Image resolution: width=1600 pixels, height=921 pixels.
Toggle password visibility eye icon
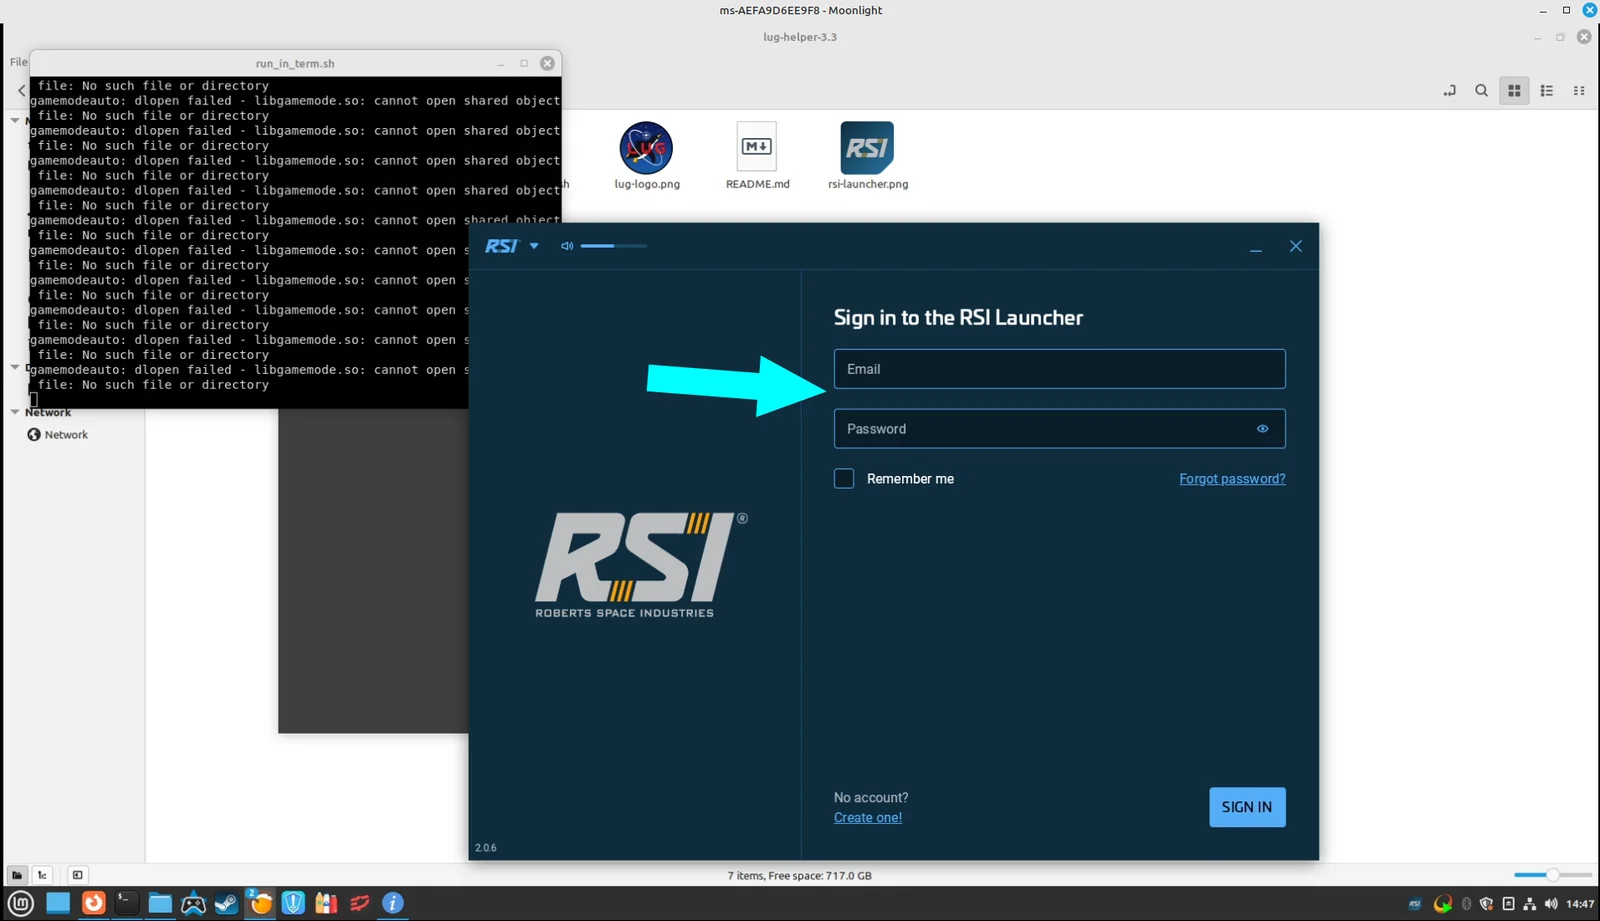pos(1262,429)
